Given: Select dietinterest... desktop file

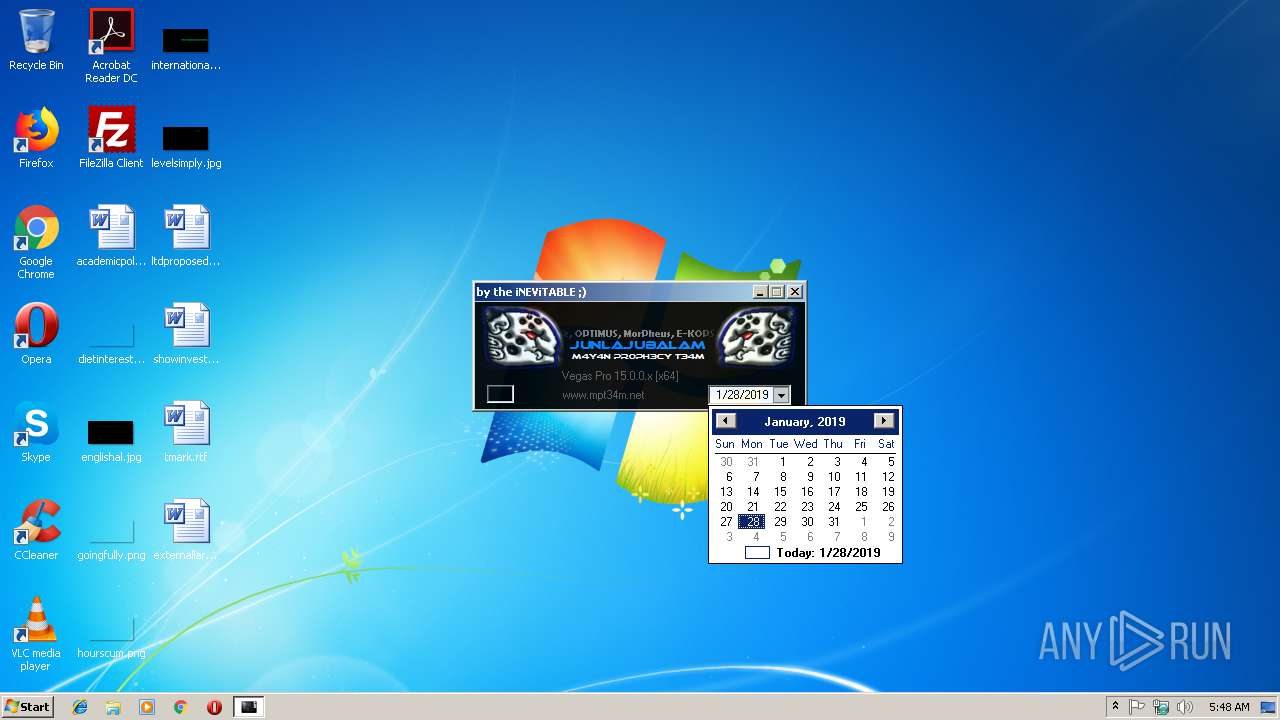Looking at the screenshot, I should 111,341.
